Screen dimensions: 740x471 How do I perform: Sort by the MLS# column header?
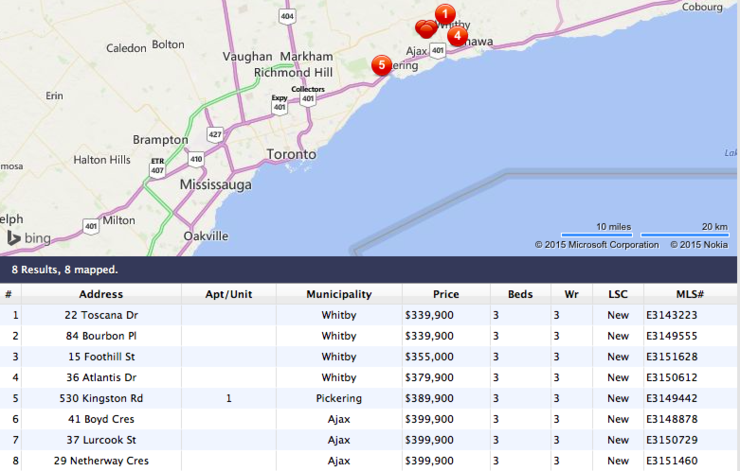tap(689, 294)
